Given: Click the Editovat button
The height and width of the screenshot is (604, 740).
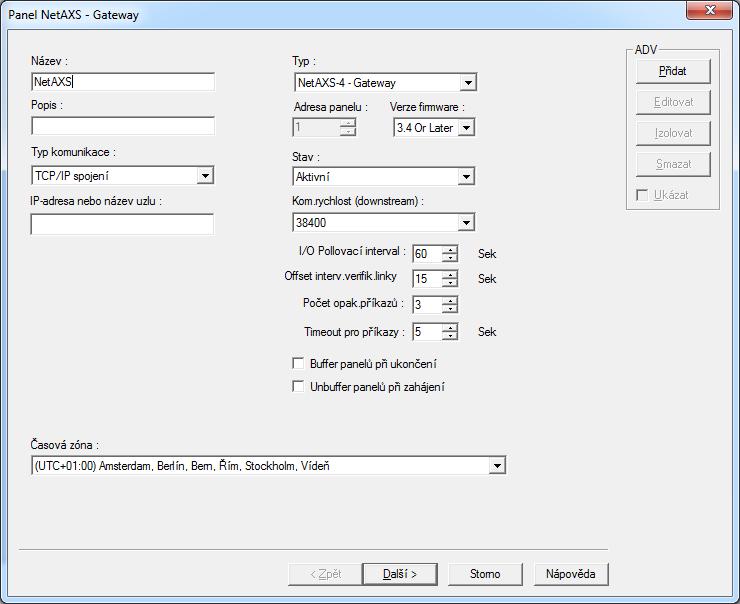Looking at the screenshot, I should 673,102.
